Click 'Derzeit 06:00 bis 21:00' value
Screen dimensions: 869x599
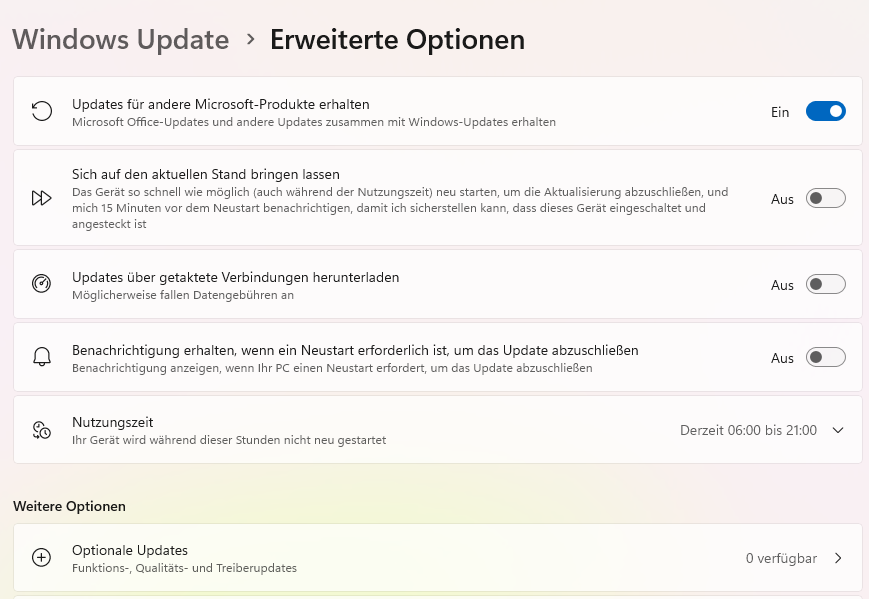click(x=748, y=430)
